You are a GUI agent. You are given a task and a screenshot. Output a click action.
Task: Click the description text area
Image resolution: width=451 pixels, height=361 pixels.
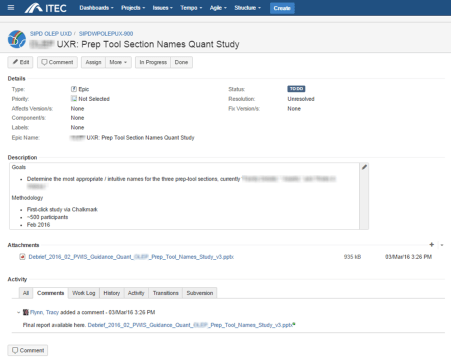pos(184,196)
